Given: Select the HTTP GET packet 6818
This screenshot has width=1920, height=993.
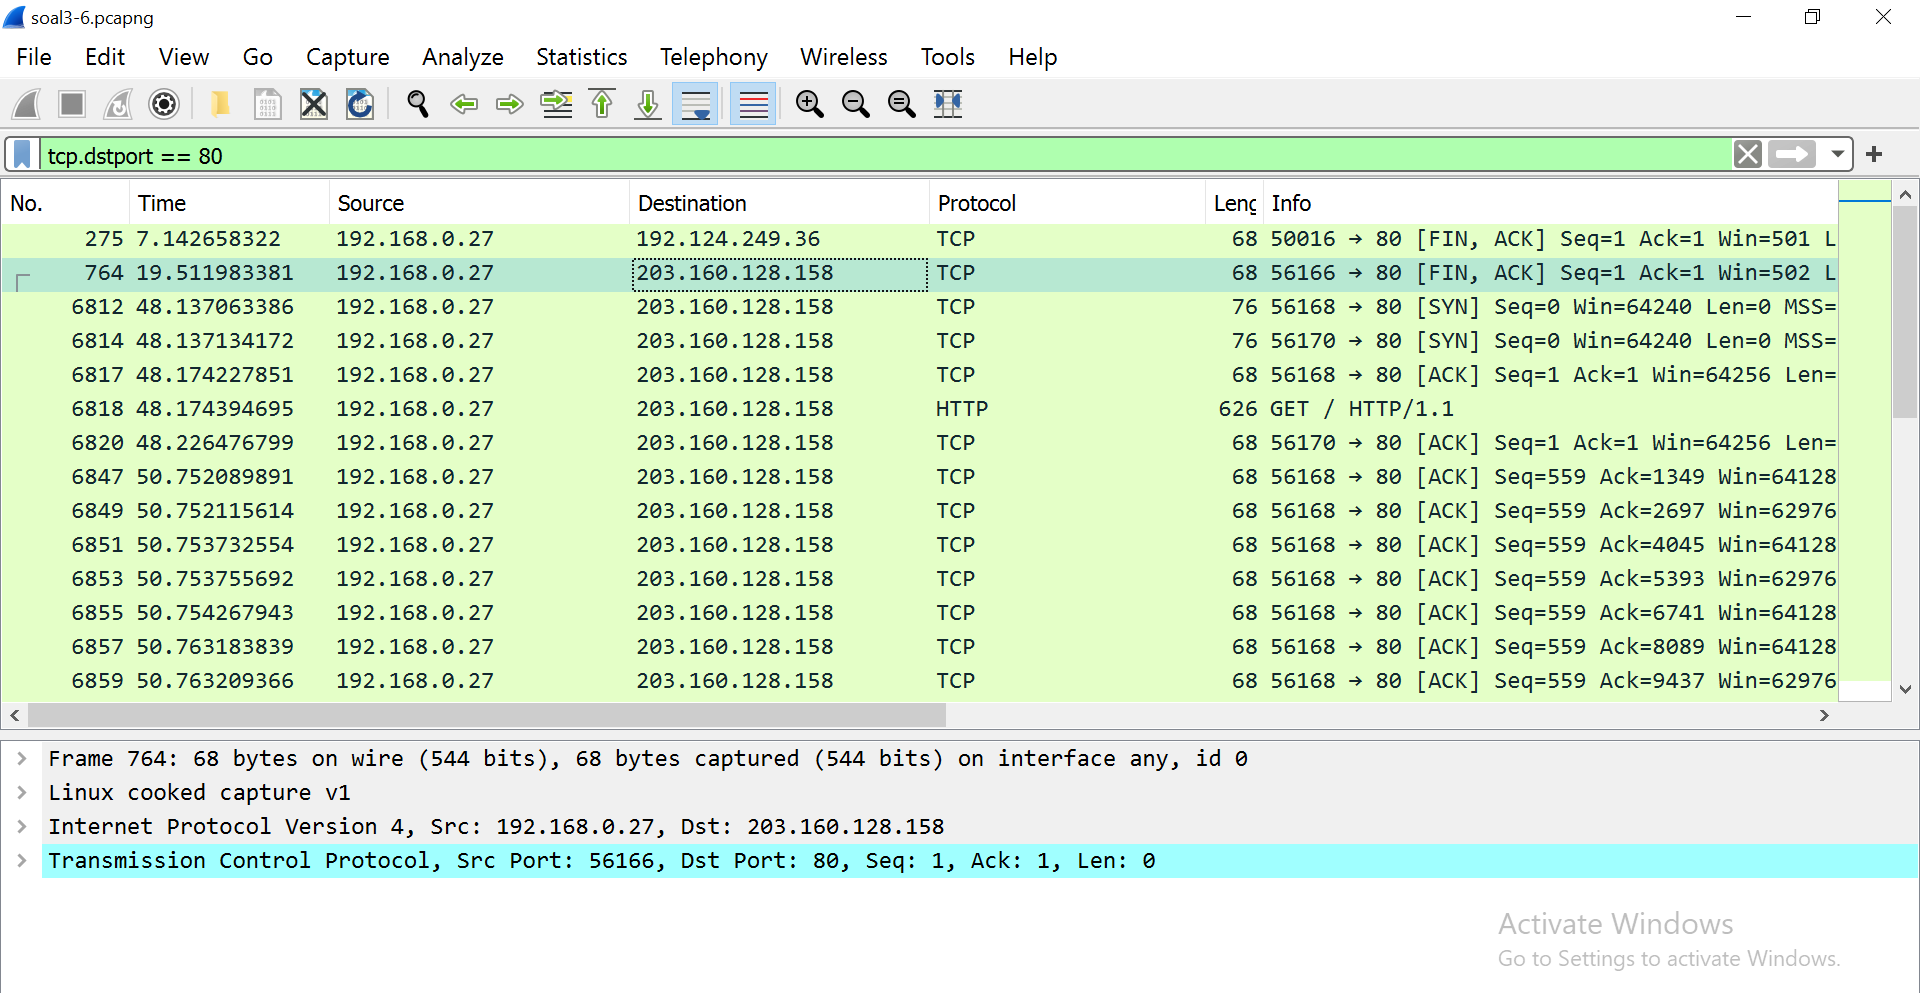Looking at the screenshot, I should pyautogui.click(x=919, y=409).
